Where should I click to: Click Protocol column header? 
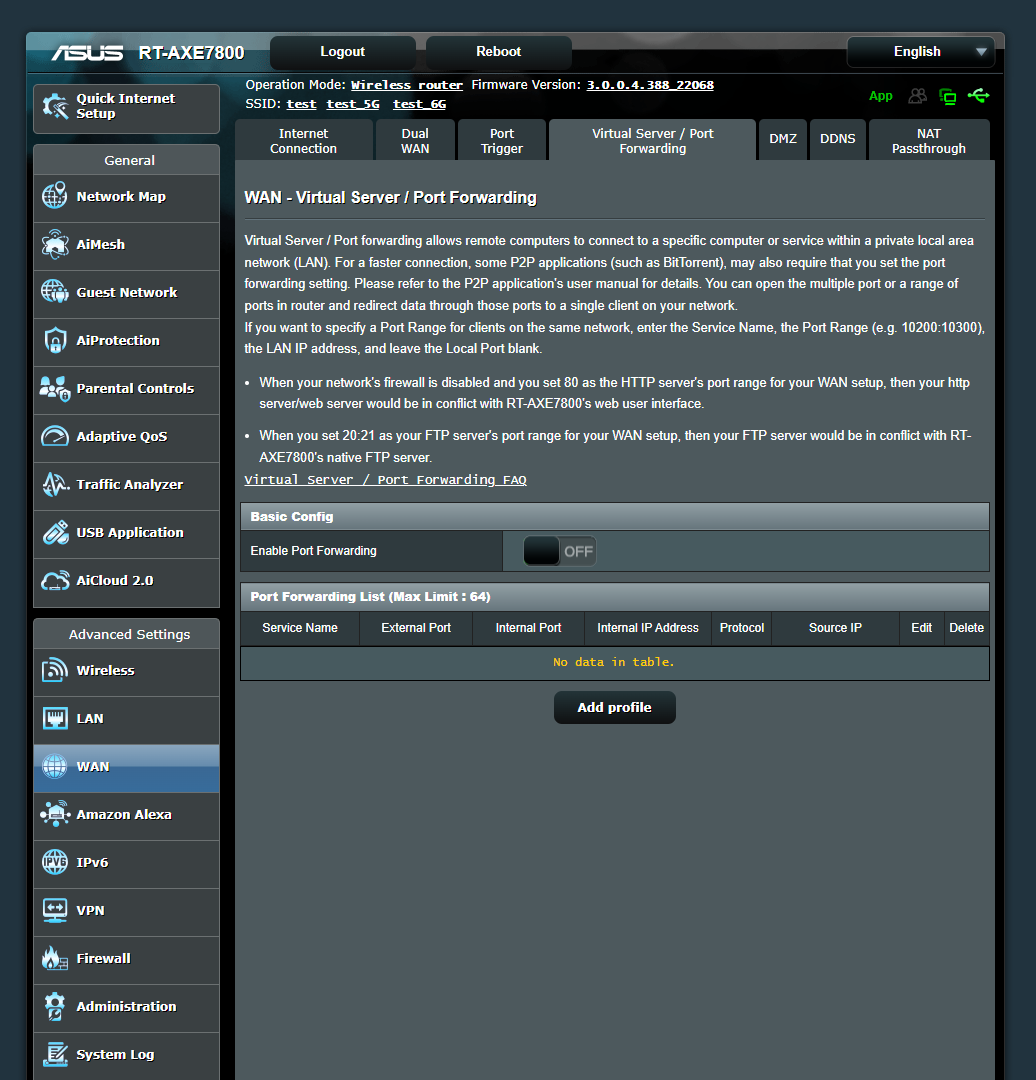[x=742, y=628]
